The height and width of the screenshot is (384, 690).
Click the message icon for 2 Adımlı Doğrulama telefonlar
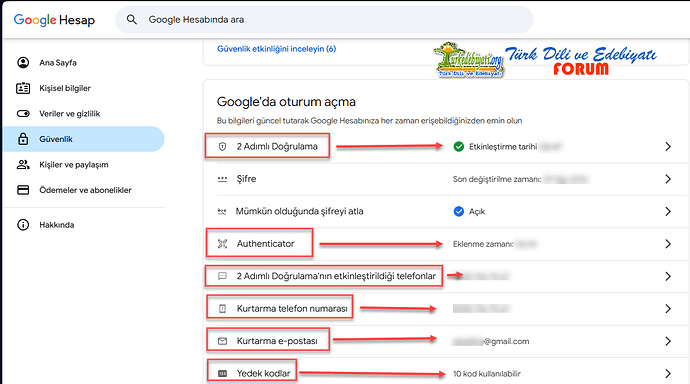223,276
